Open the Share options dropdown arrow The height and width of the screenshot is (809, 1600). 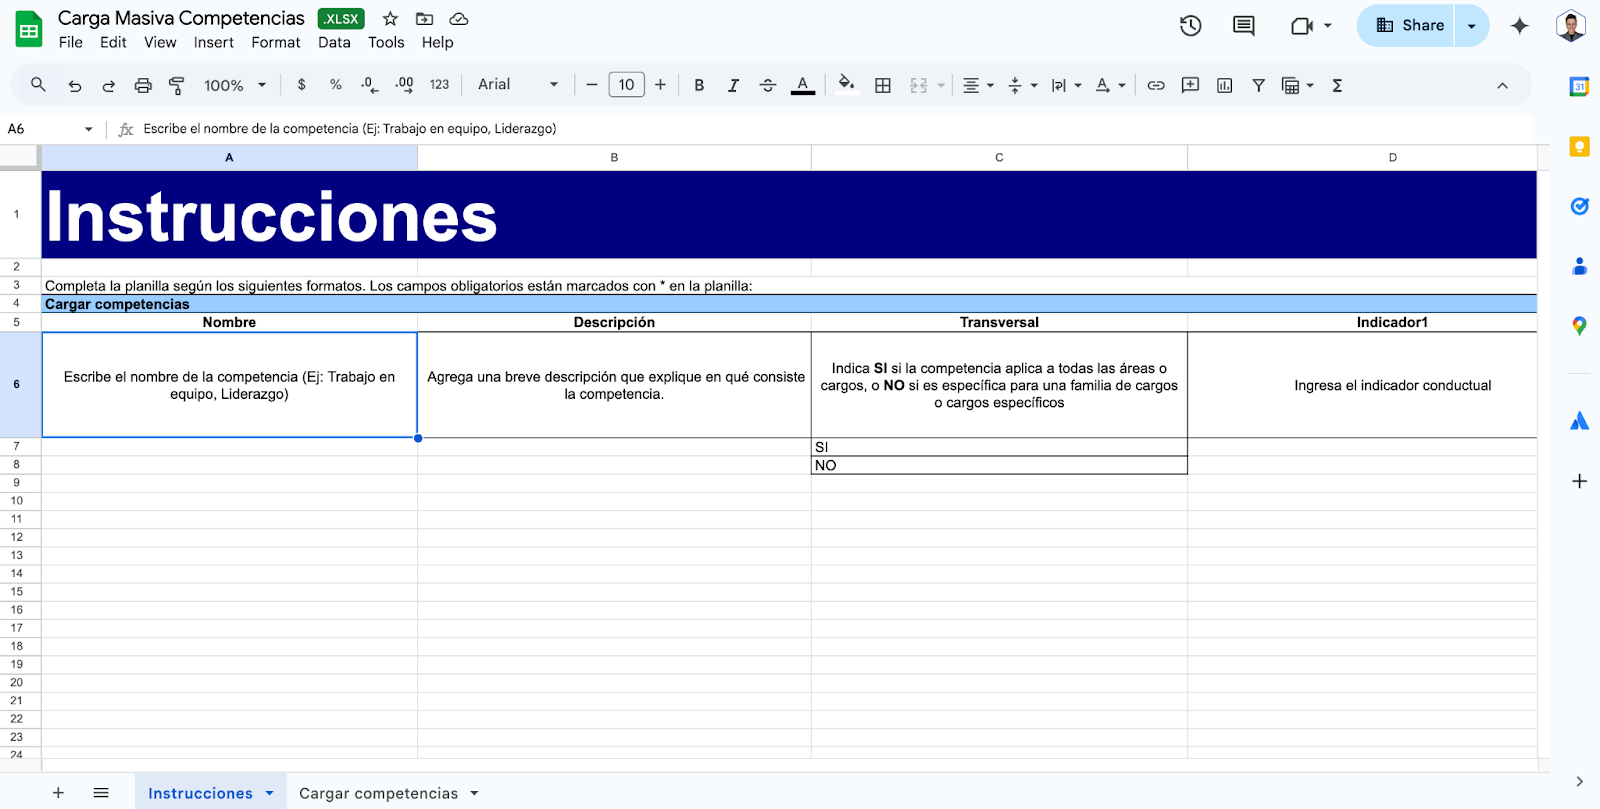pyautogui.click(x=1471, y=26)
